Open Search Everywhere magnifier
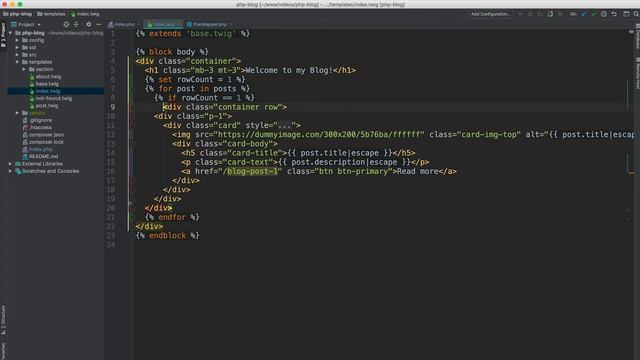Image resolution: width=640 pixels, height=360 pixels. [636, 14]
